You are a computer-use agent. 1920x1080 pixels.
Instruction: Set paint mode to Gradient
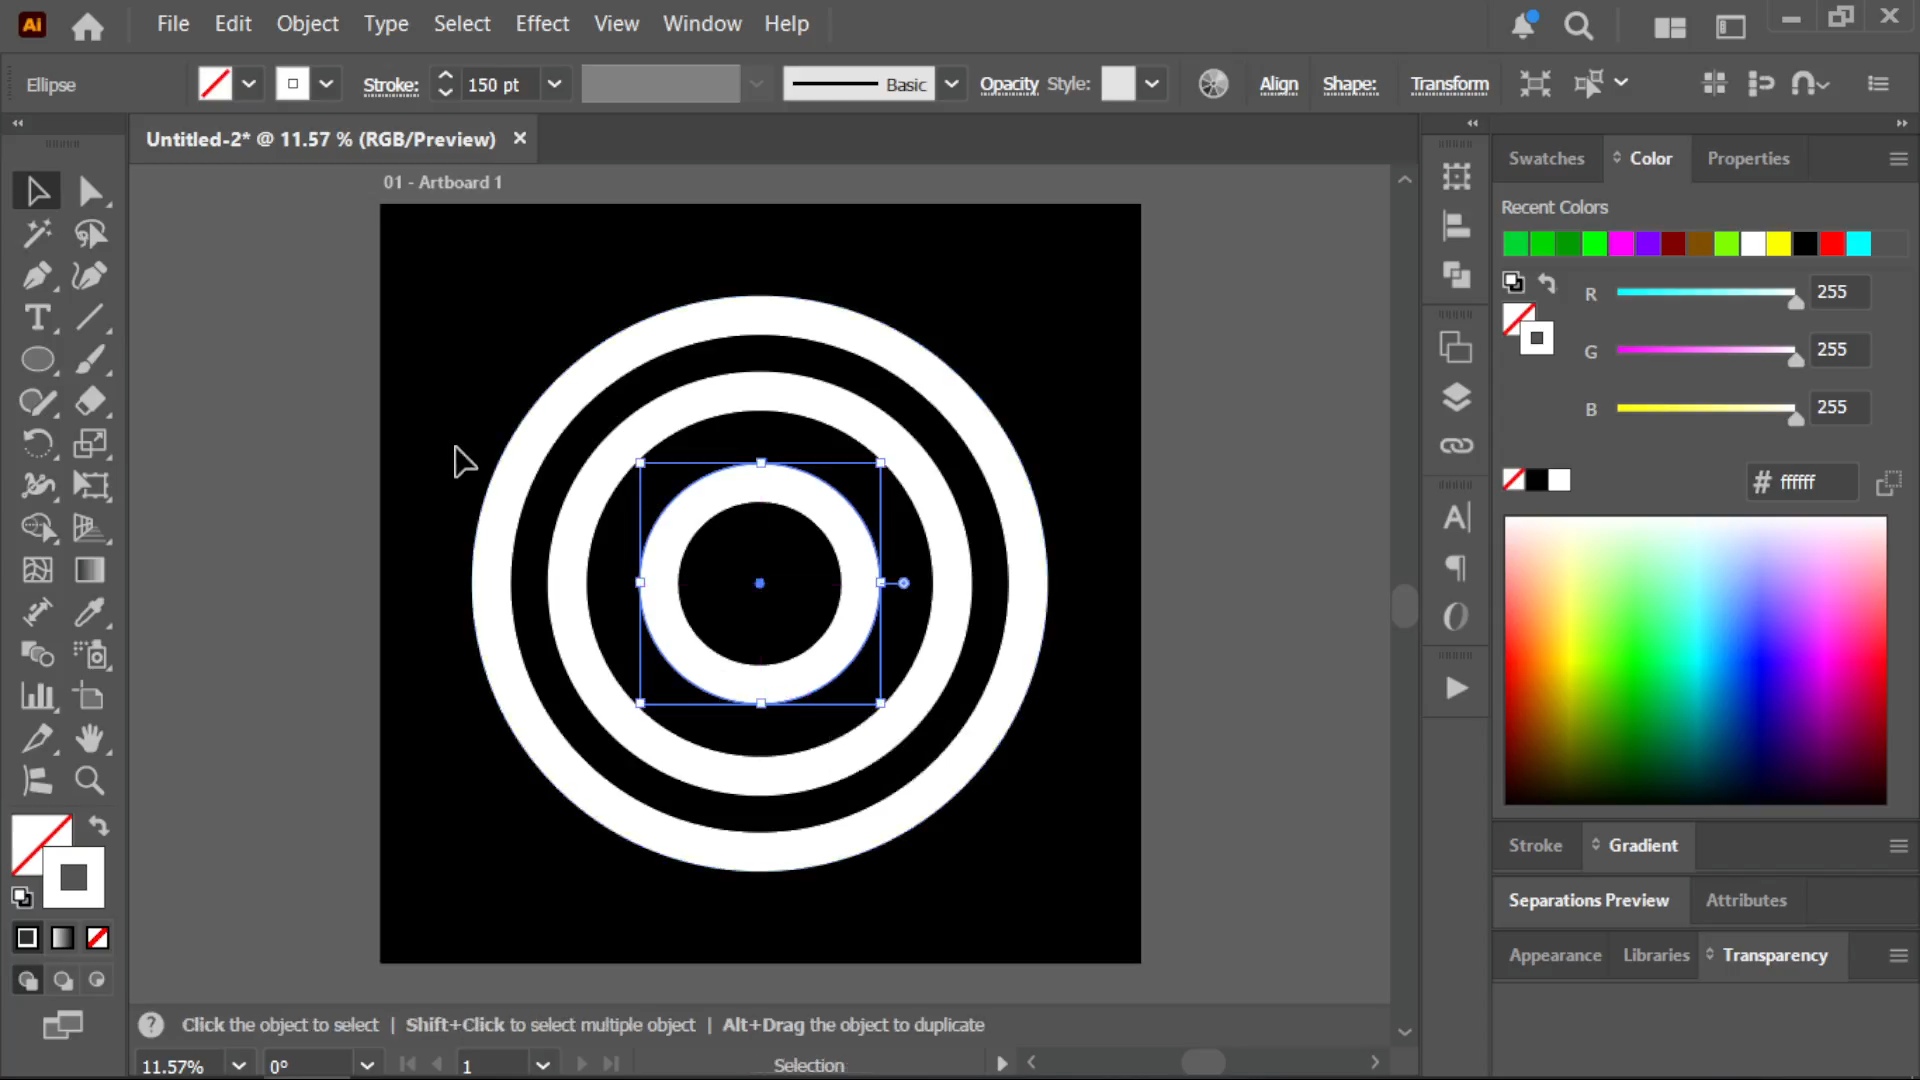click(62, 938)
